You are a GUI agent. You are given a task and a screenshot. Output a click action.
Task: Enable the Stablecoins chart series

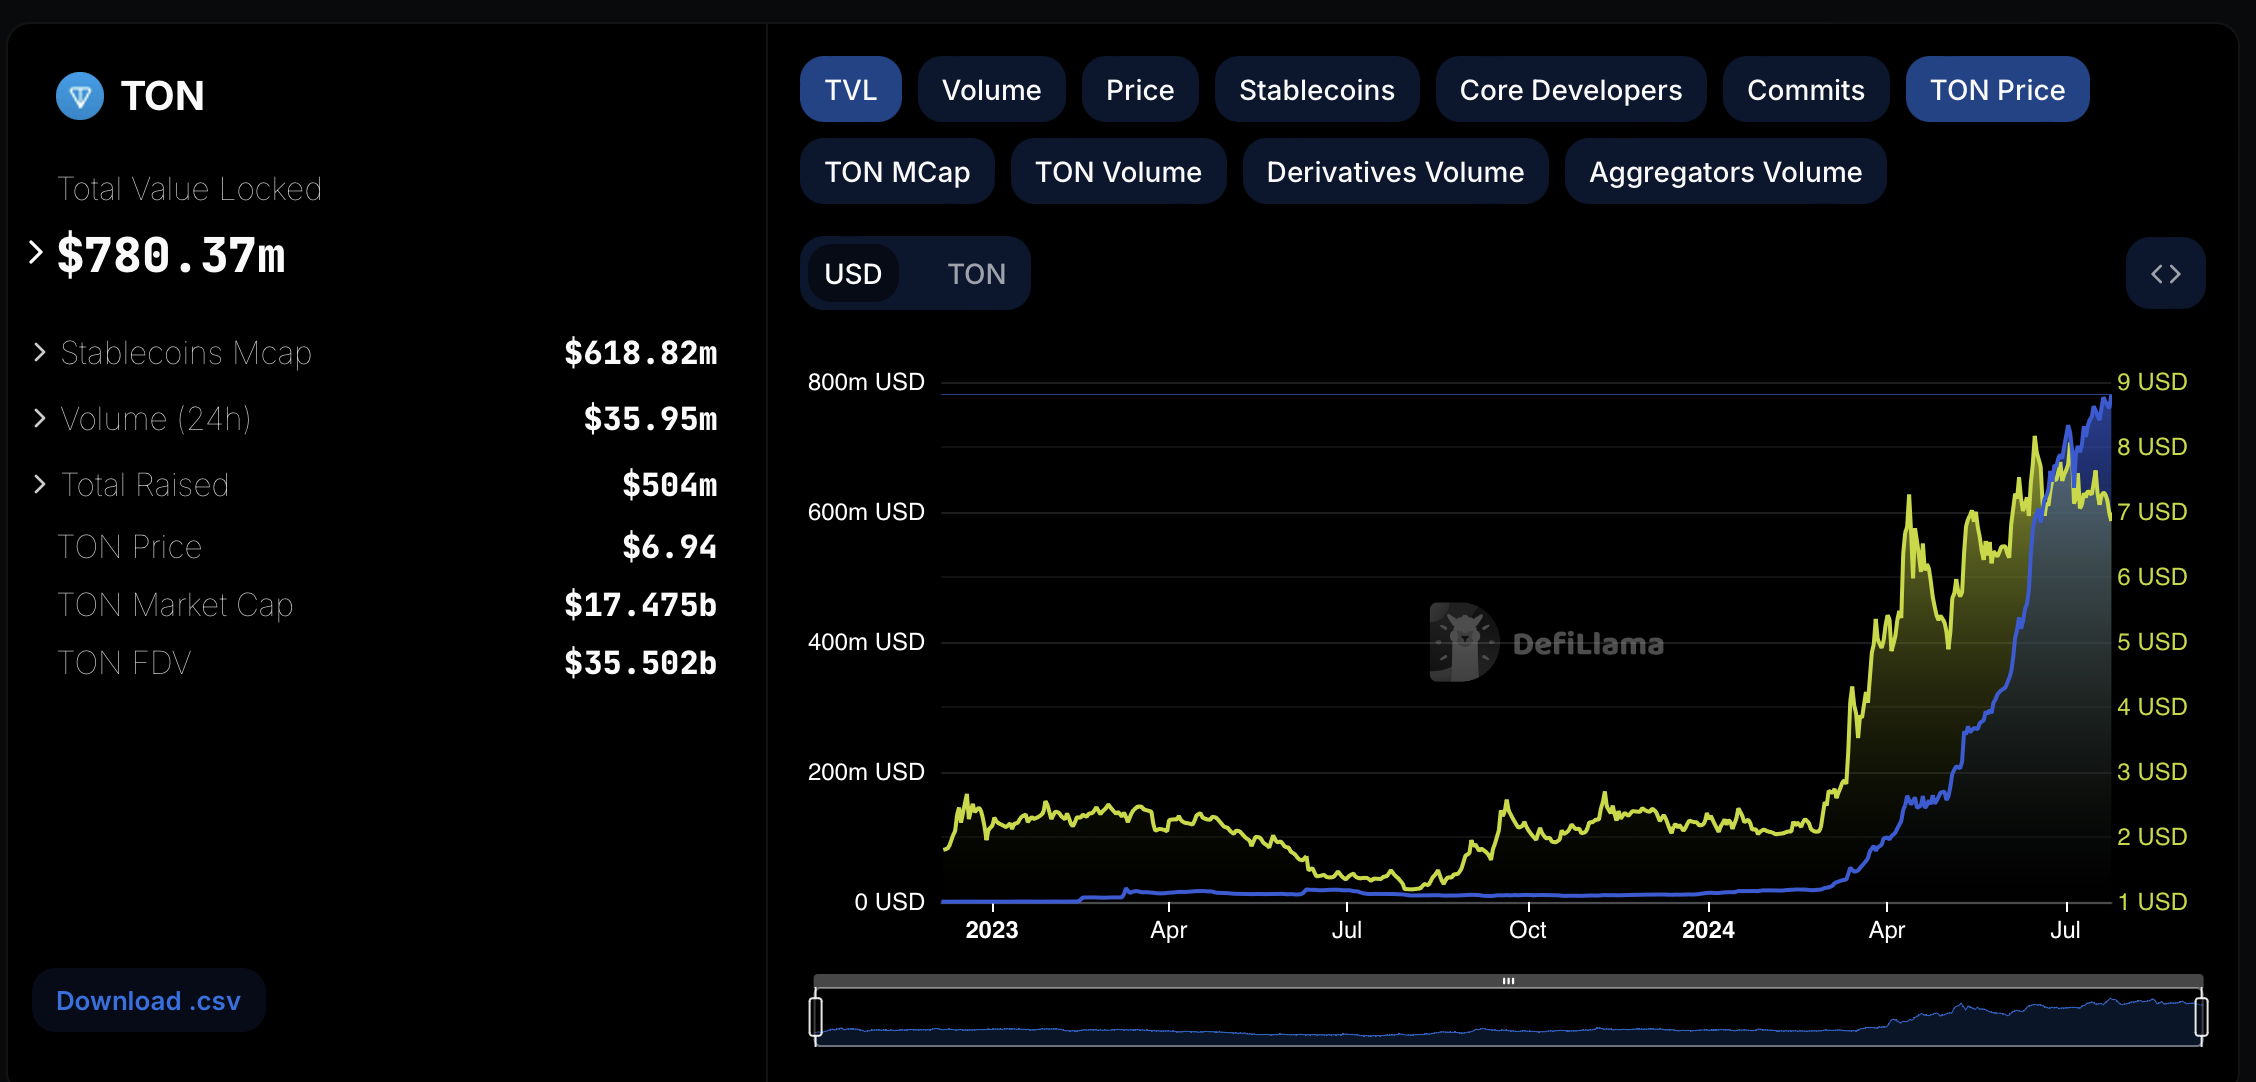[x=1316, y=90]
